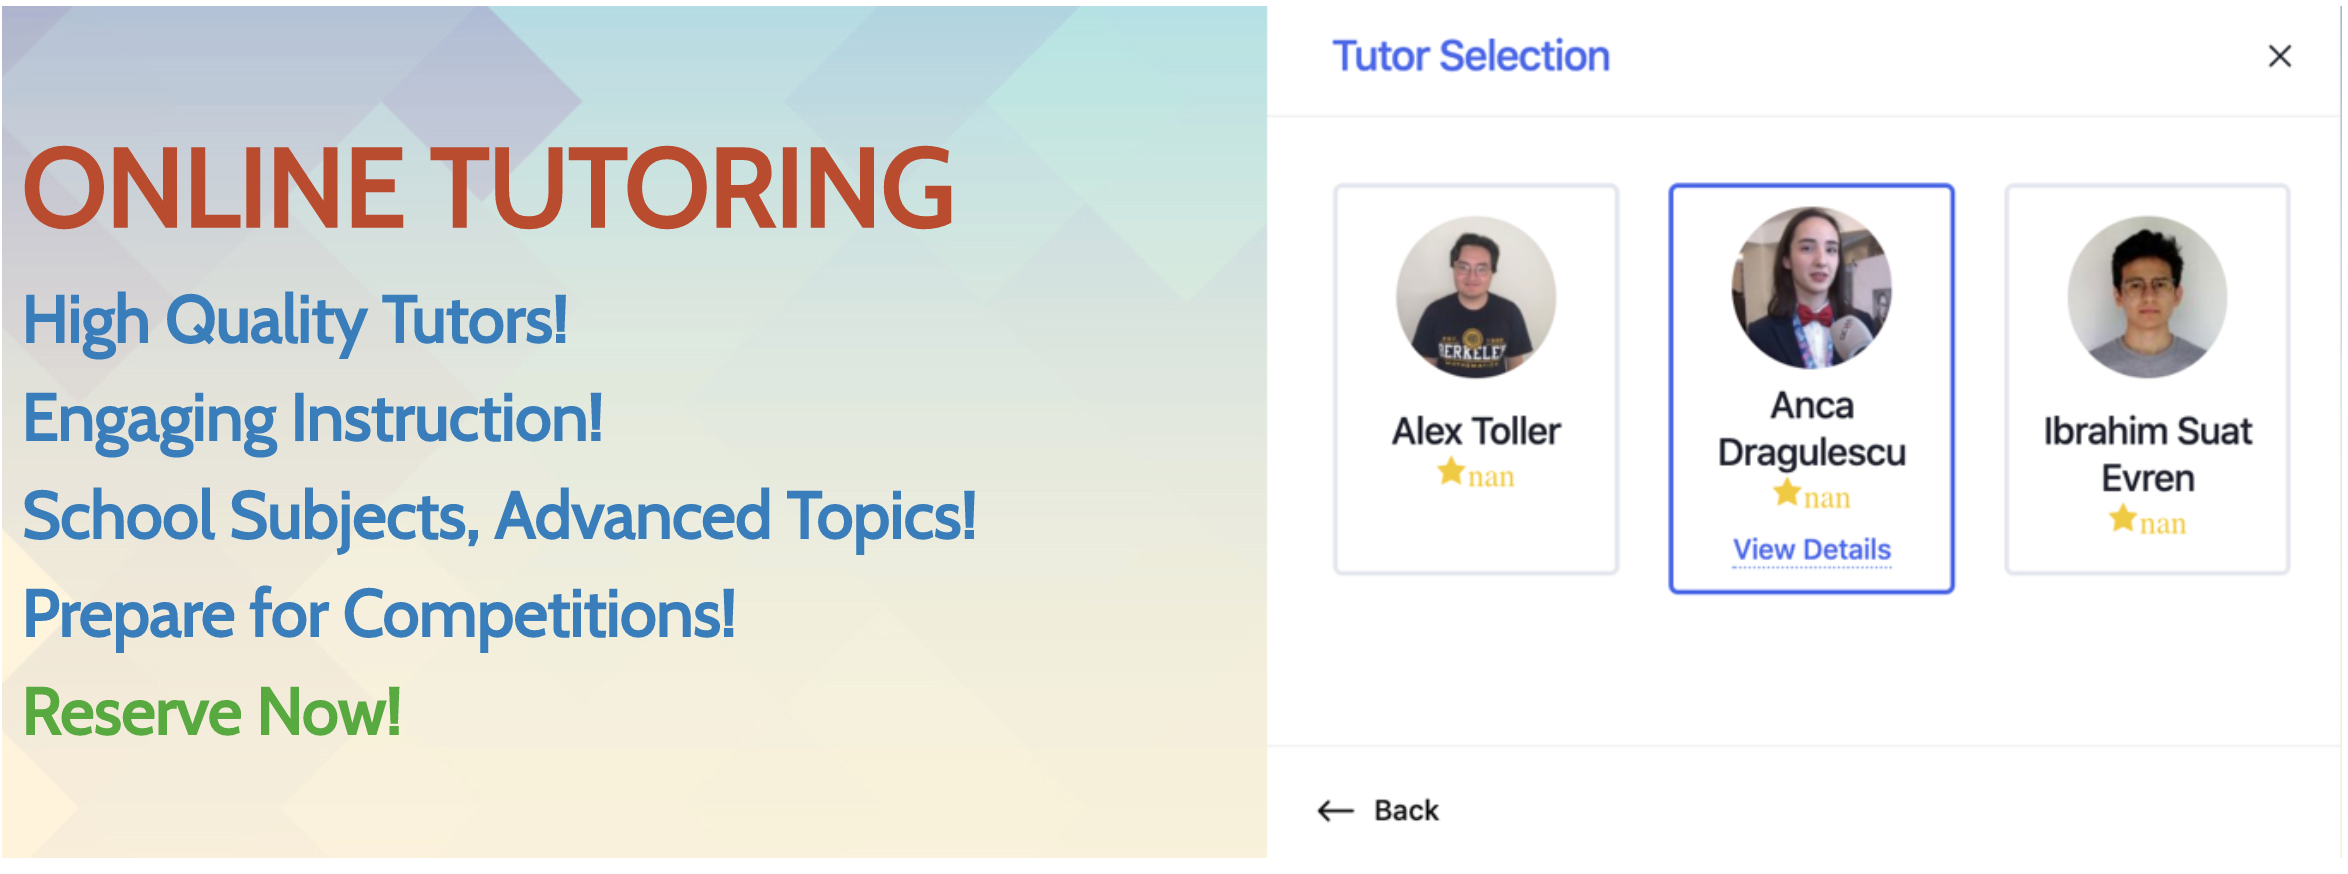Click the star rating icon under Anca Dragulescu
The image size is (2348, 874).
click(1787, 492)
